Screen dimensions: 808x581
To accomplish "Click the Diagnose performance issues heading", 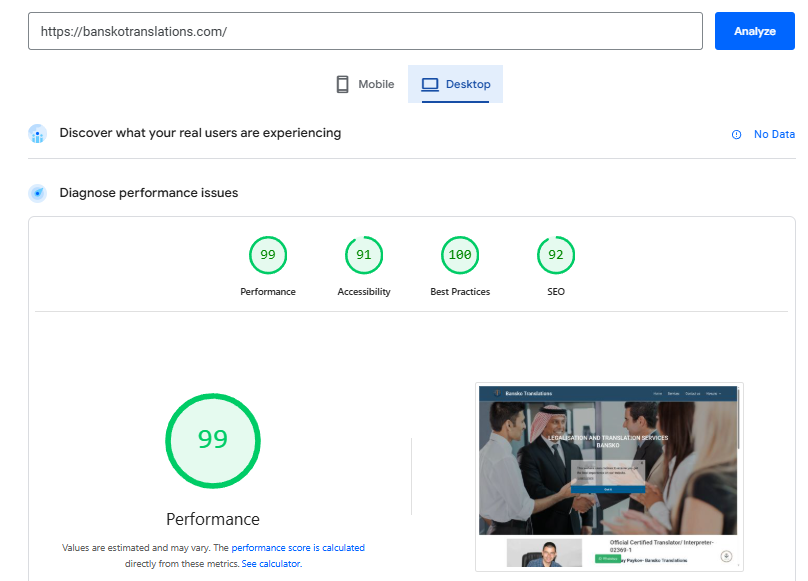I will (x=148, y=193).
